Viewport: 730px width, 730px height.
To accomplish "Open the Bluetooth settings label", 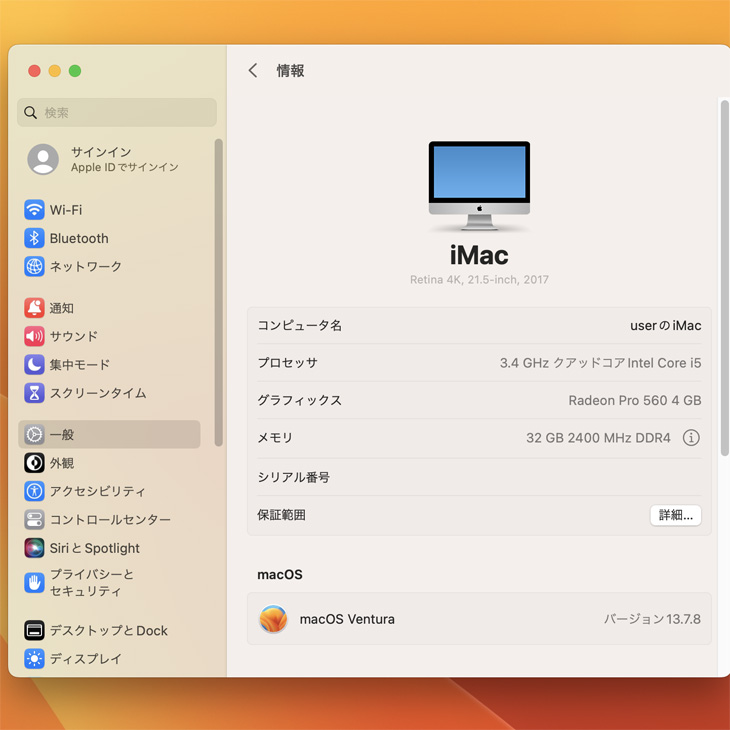I will [x=79, y=238].
